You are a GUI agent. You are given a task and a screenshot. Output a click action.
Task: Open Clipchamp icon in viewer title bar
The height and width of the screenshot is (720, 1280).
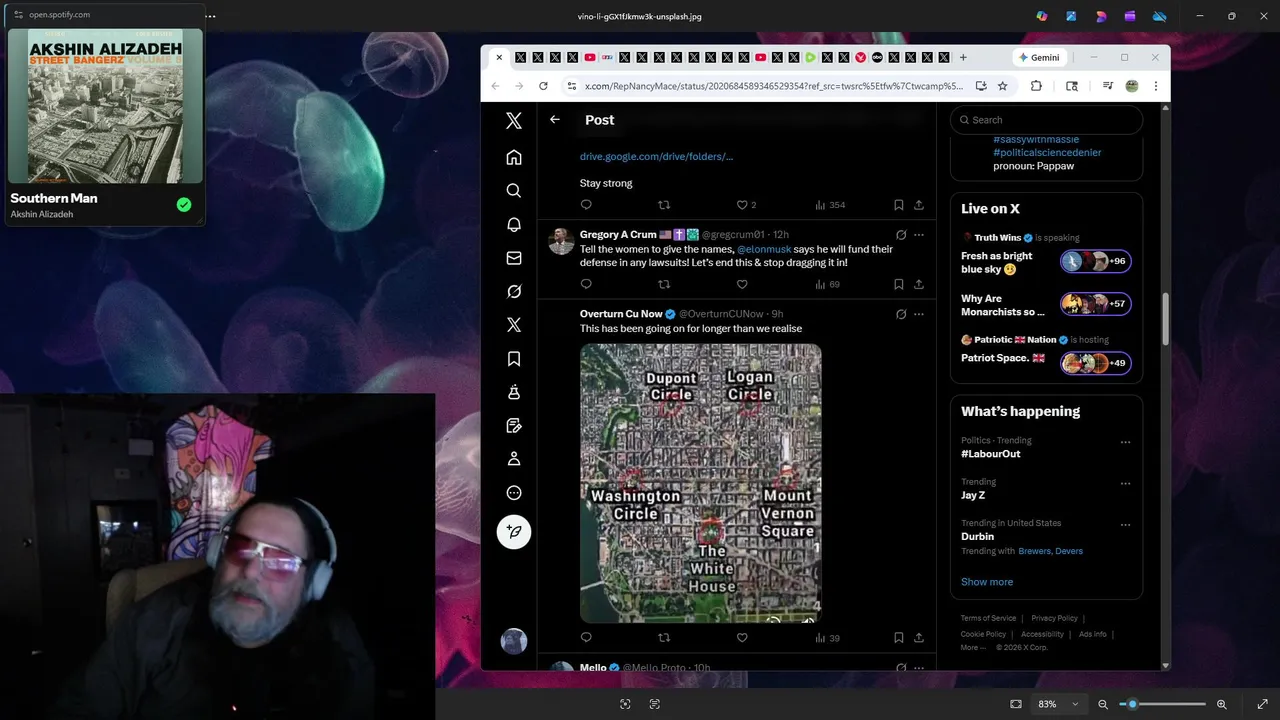click(x=1130, y=16)
